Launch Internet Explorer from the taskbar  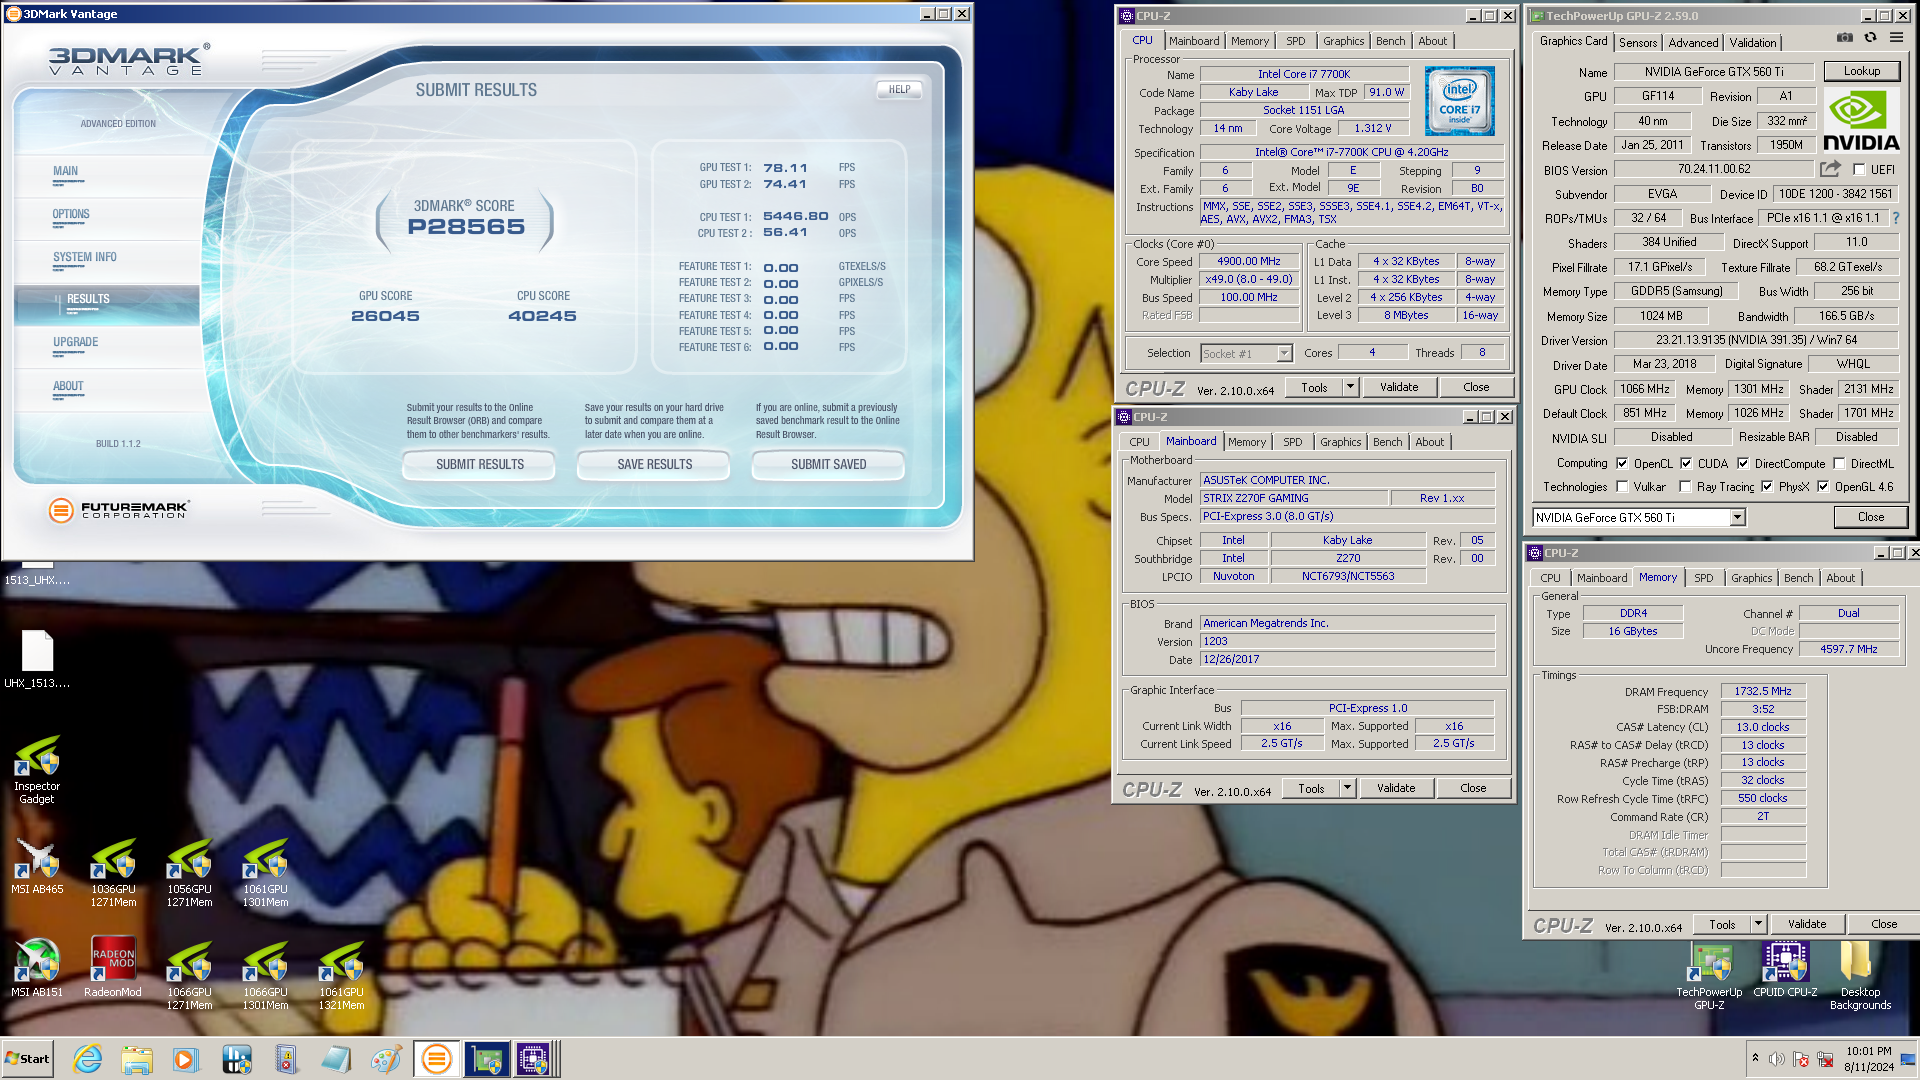point(88,1059)
